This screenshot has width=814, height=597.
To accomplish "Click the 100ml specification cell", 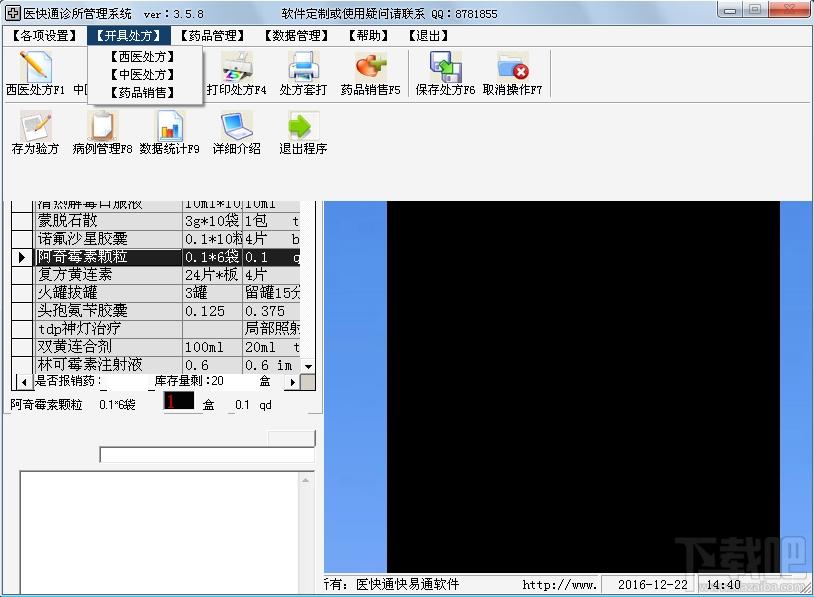I will pos(212,346).
